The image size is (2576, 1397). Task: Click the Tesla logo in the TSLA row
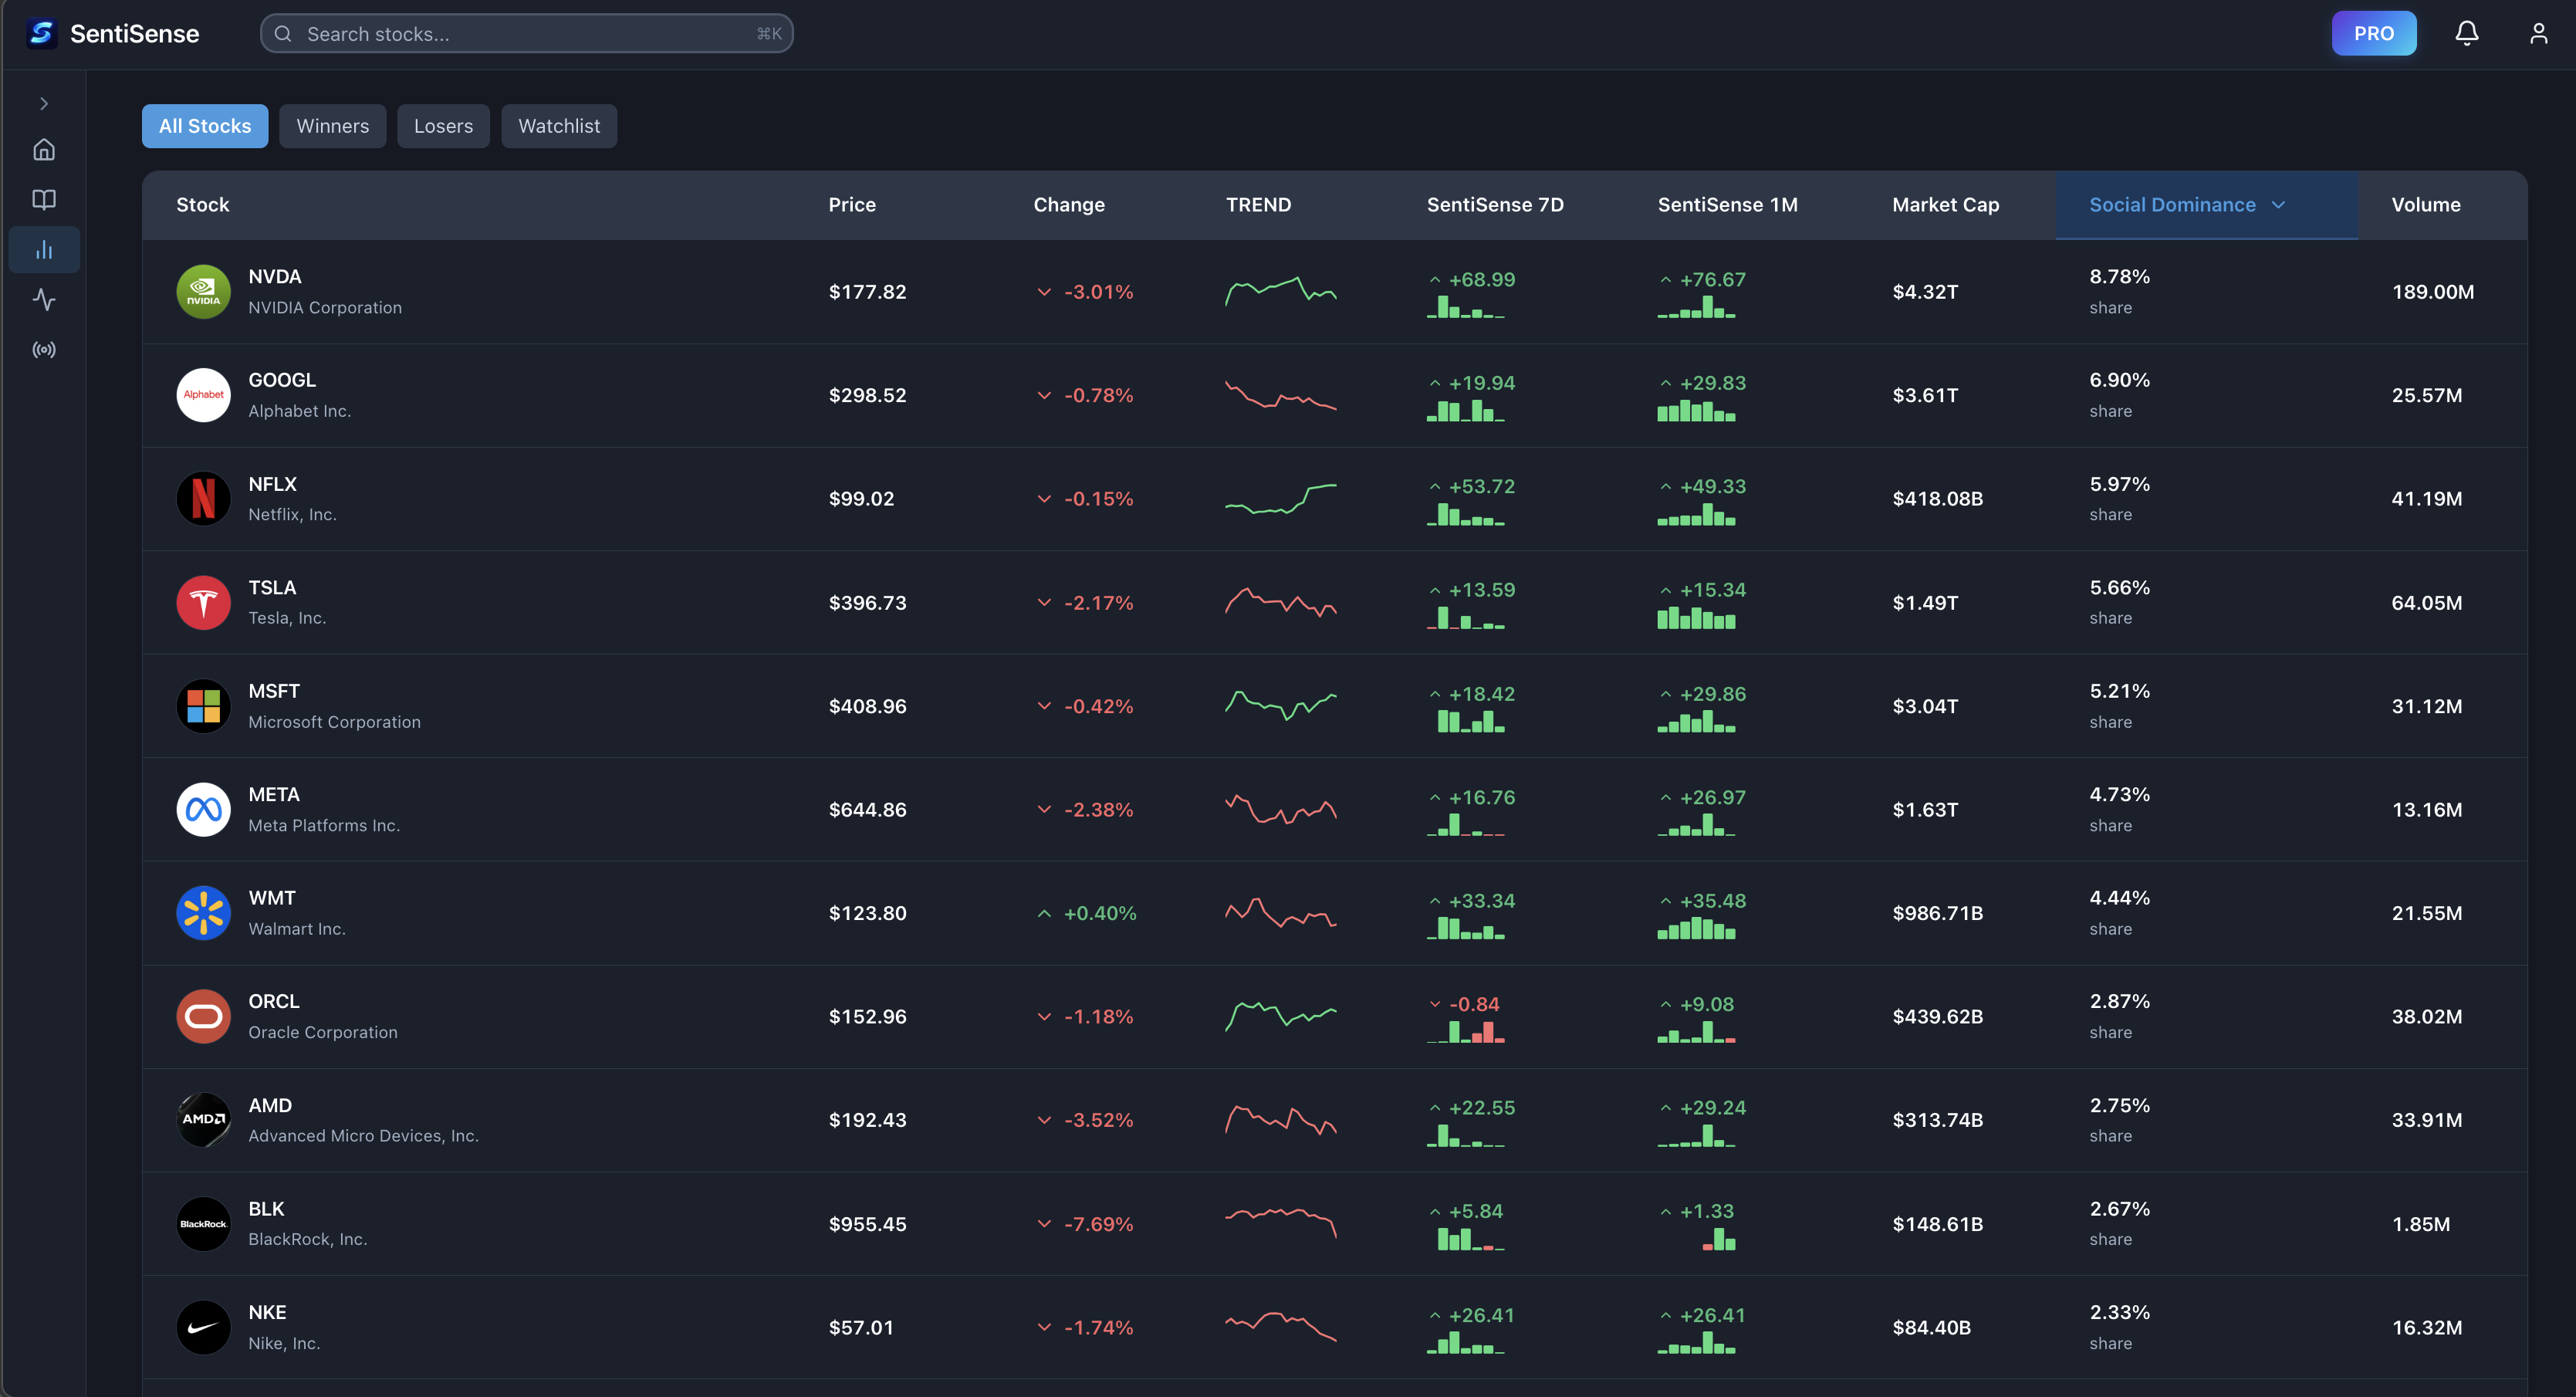(x=203, y=601)
